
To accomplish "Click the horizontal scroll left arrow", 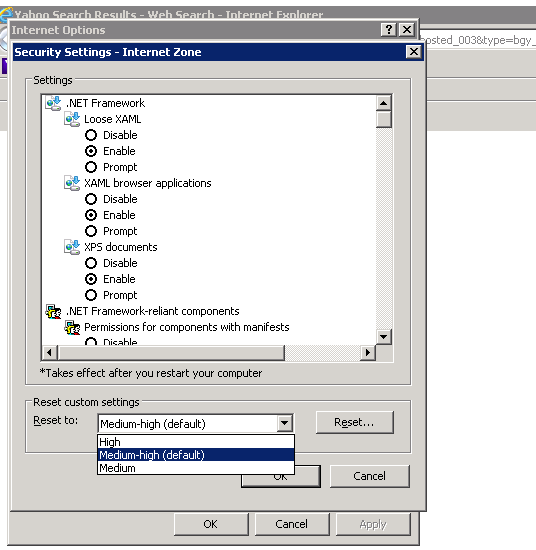I will [49, 353].
